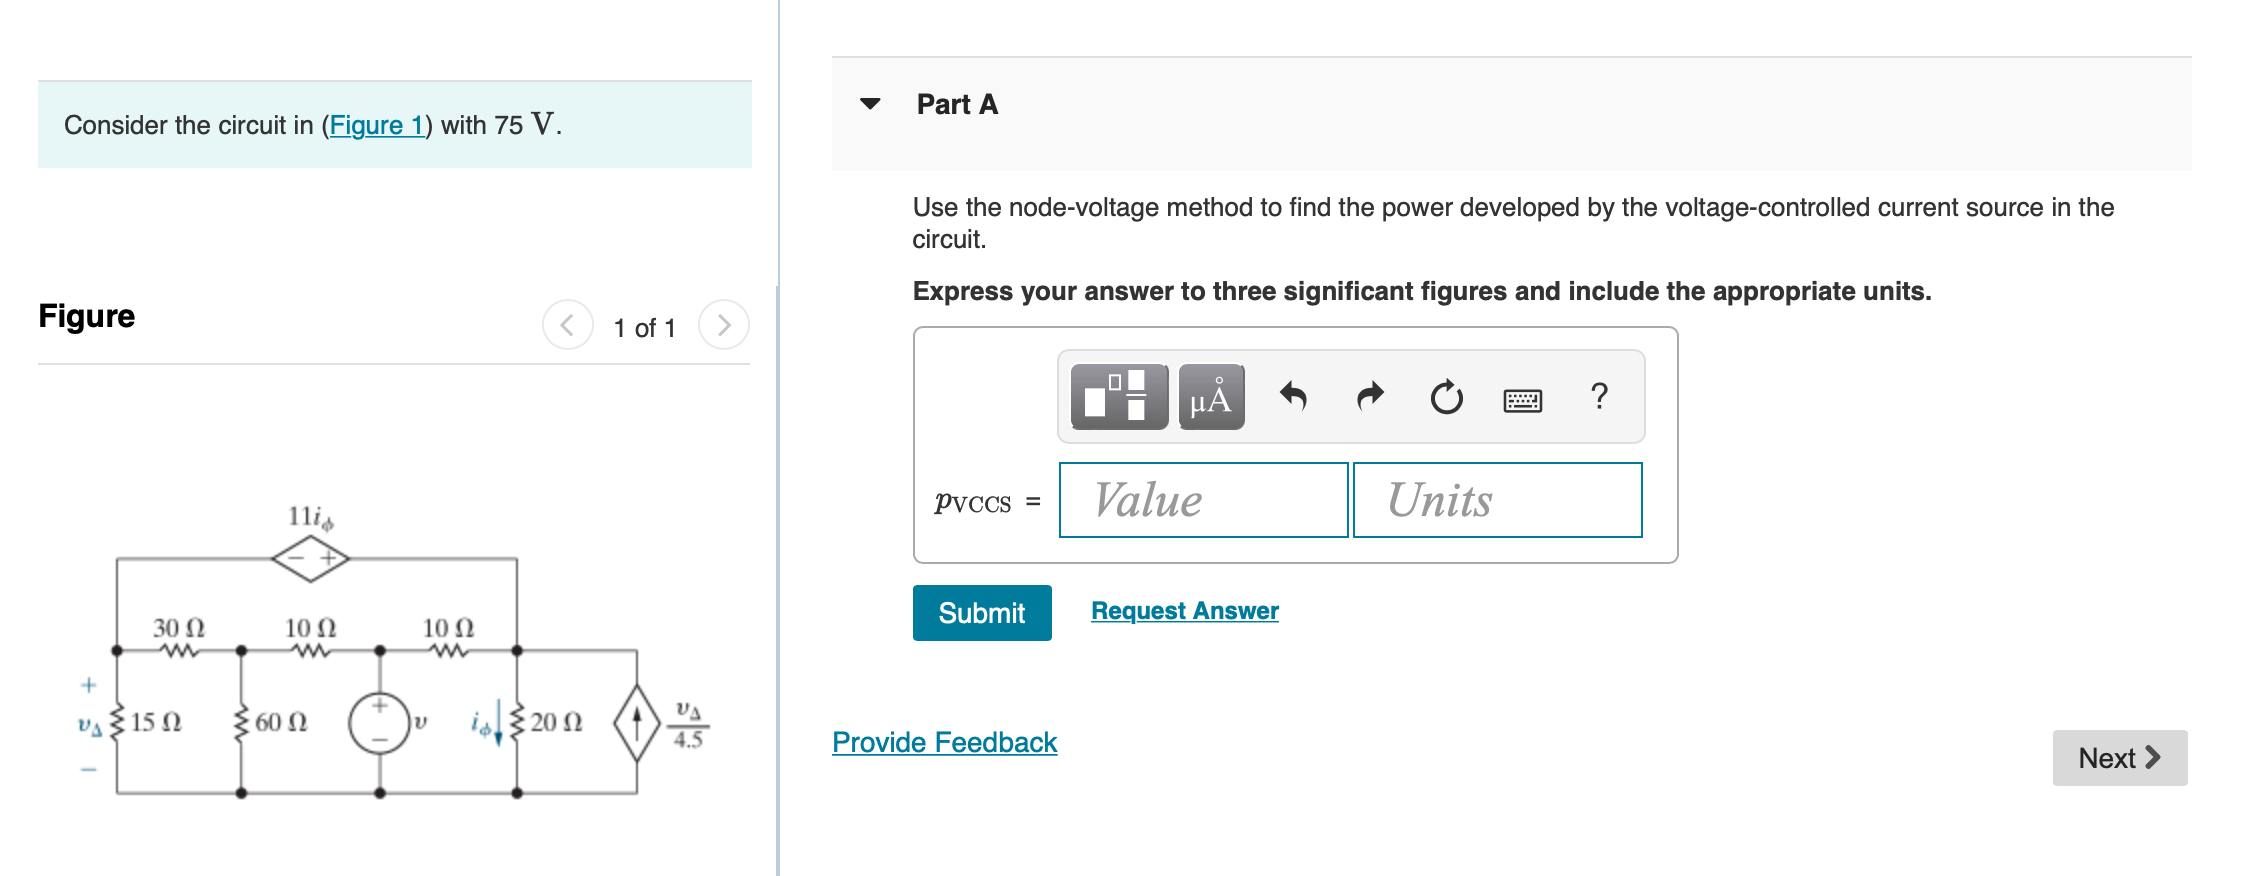Reset the answer field using refresh icon
The width and height of the screenshot is (2244, 876).
click(x=1446, y=397)
